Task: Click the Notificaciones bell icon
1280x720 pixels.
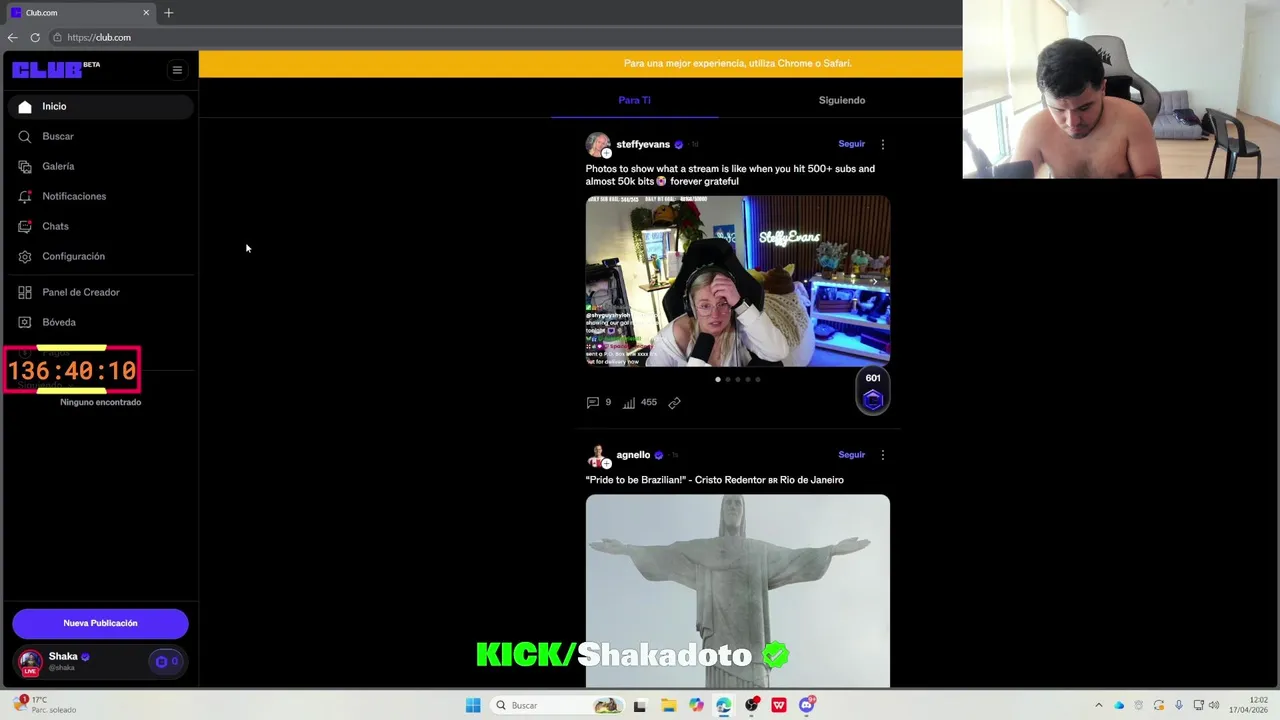Action: point(25,196)
